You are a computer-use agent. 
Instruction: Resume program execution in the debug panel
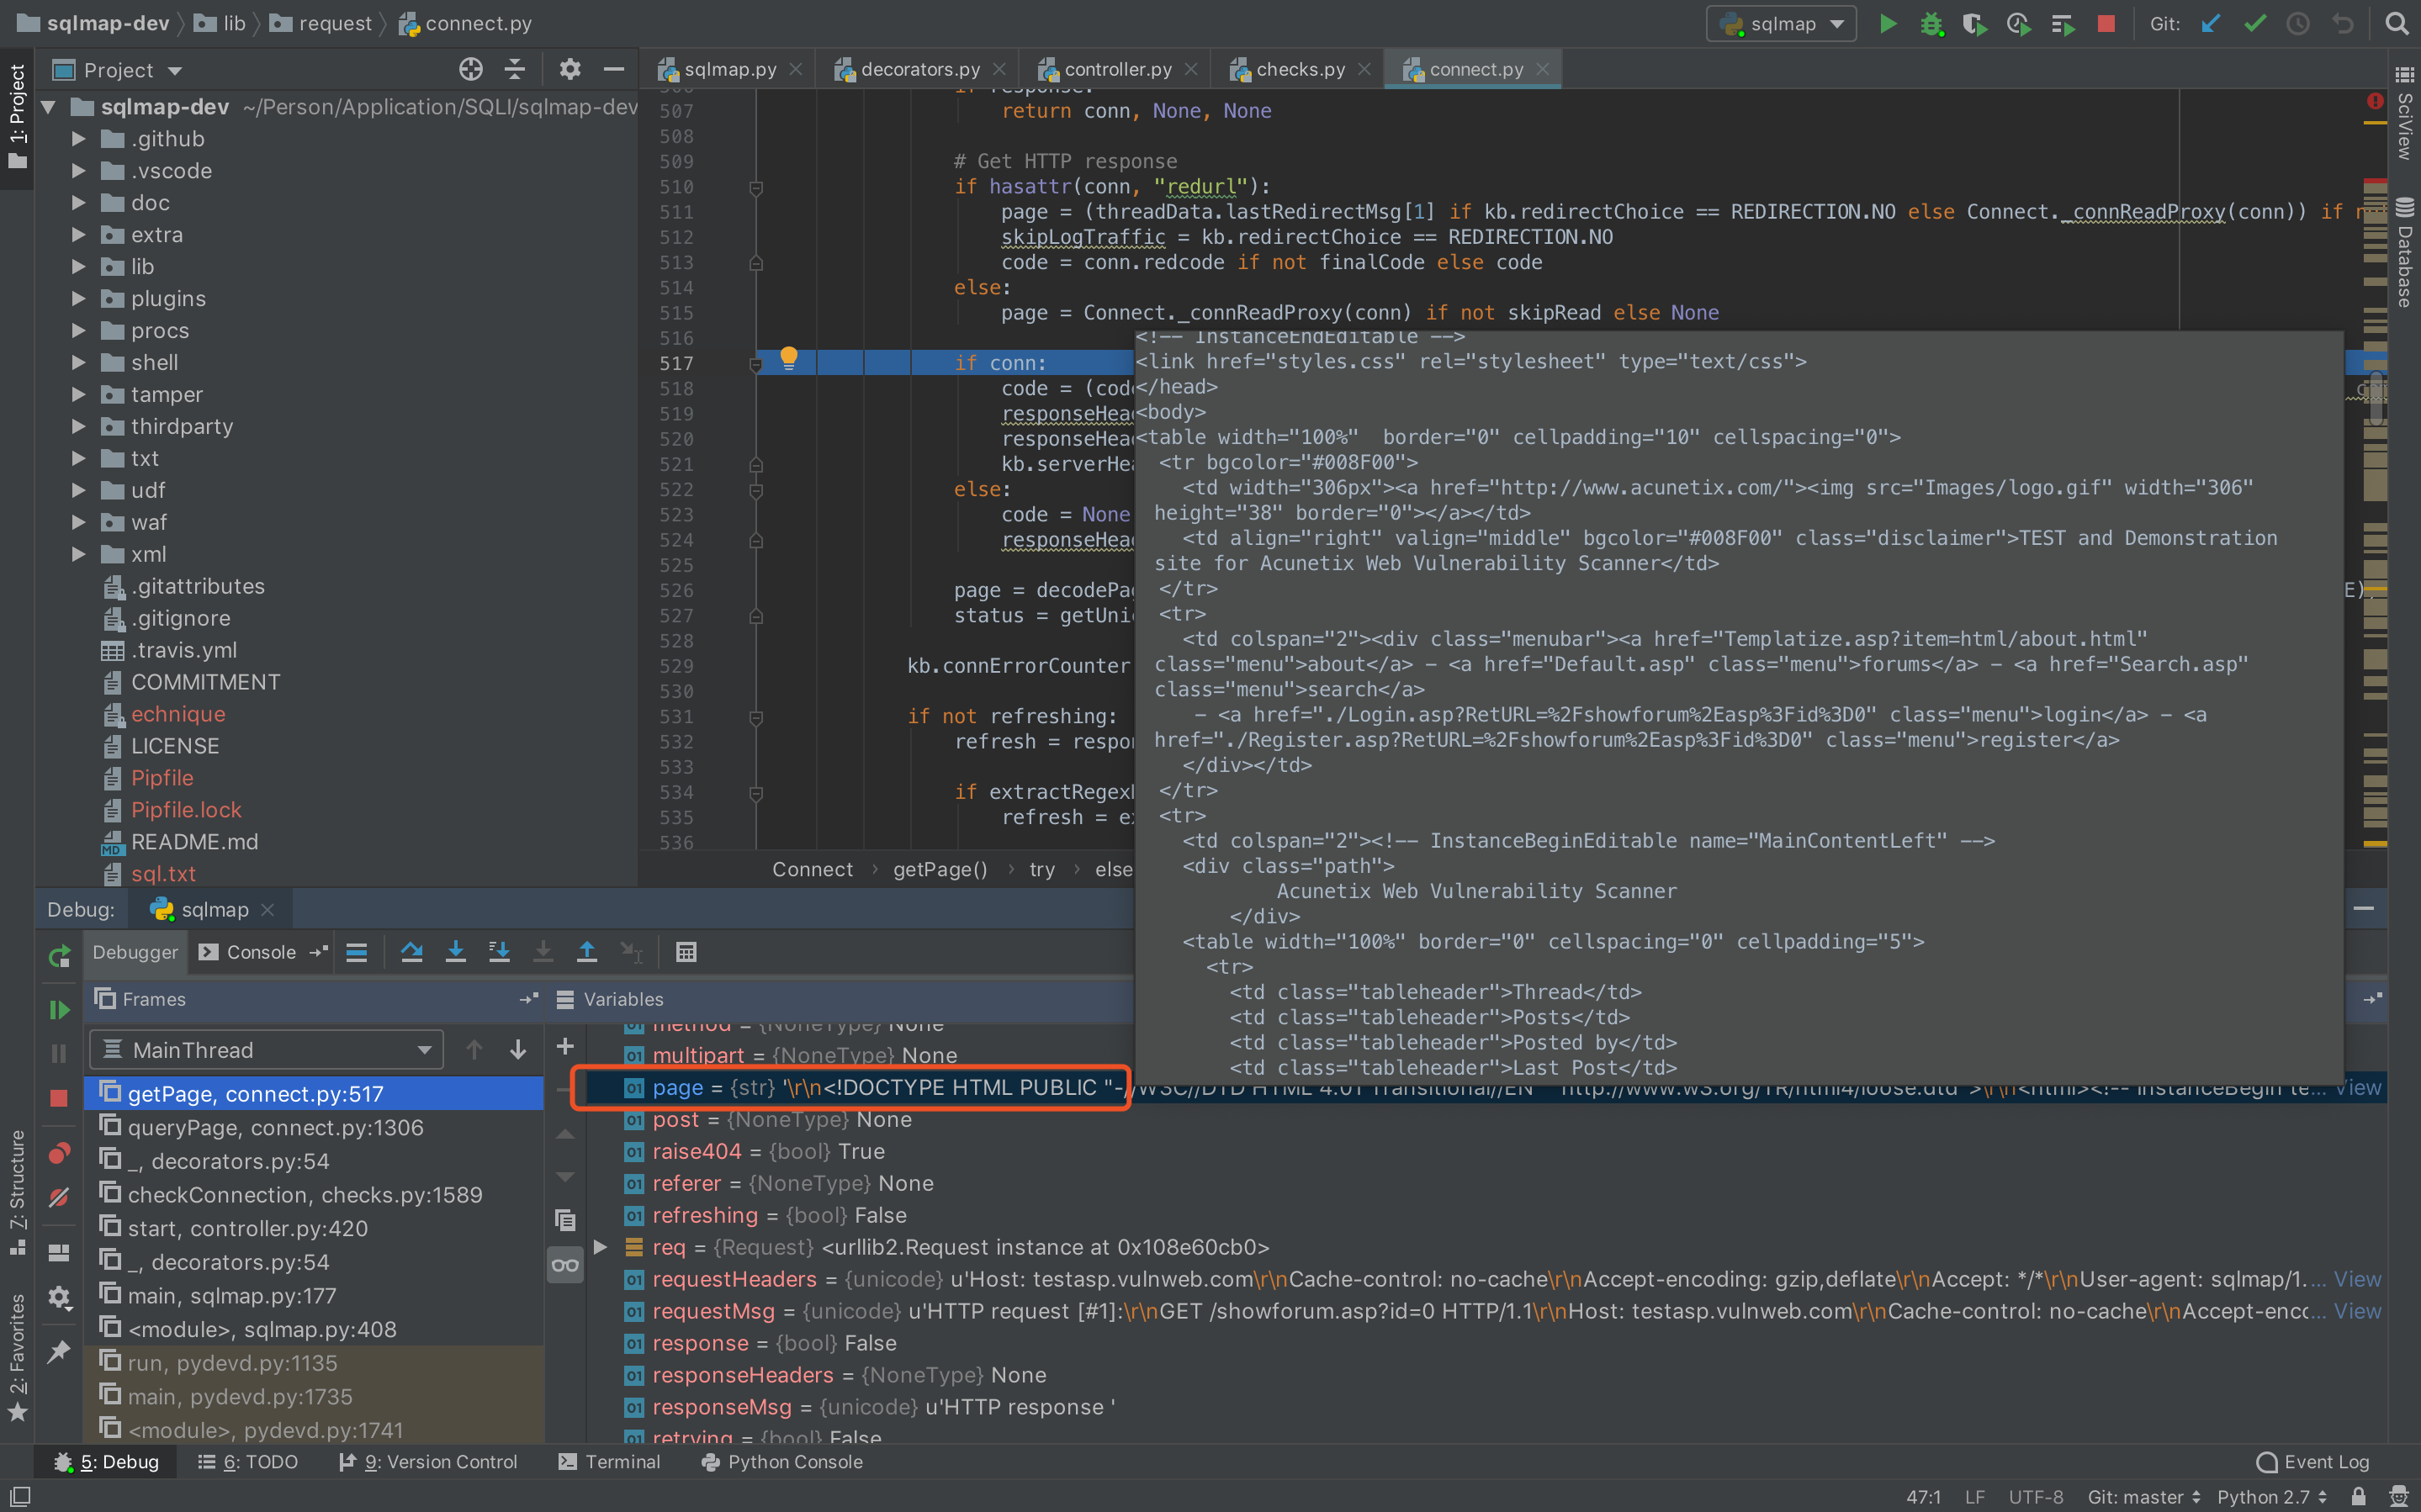[x=59, y=1009]
